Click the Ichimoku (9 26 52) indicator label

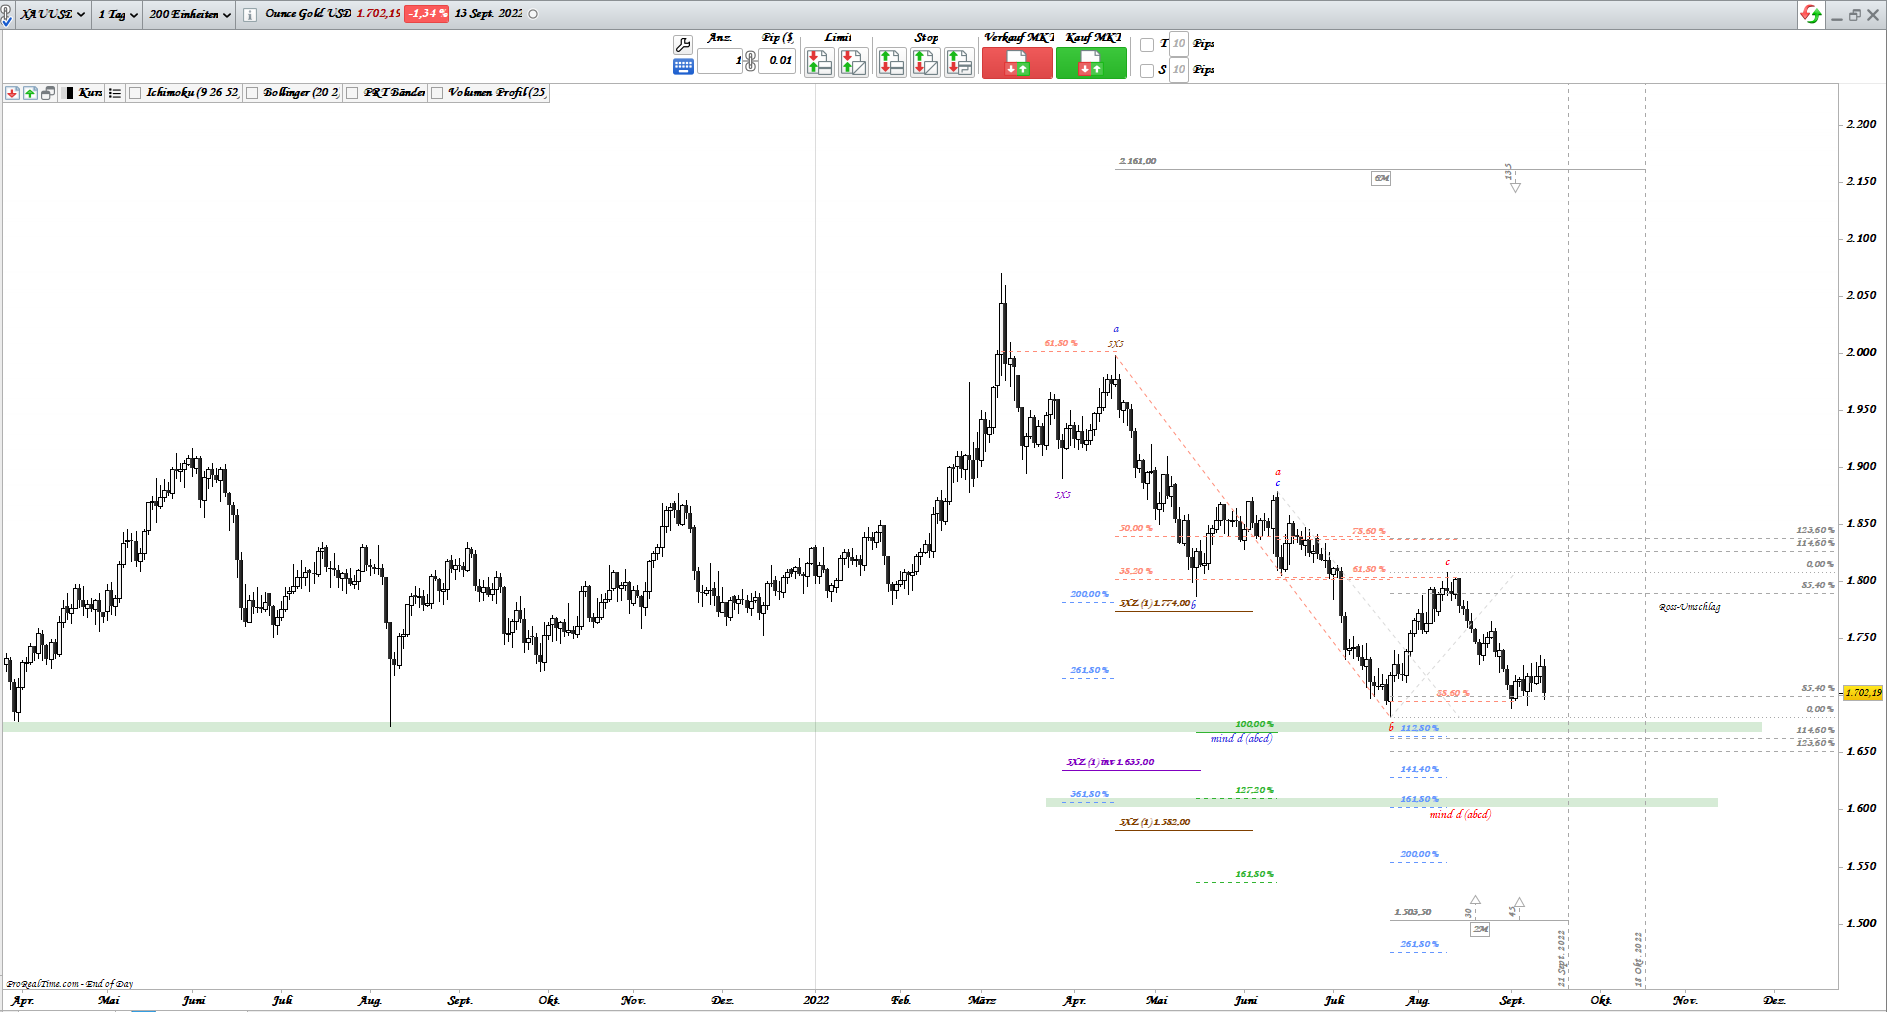193,93
